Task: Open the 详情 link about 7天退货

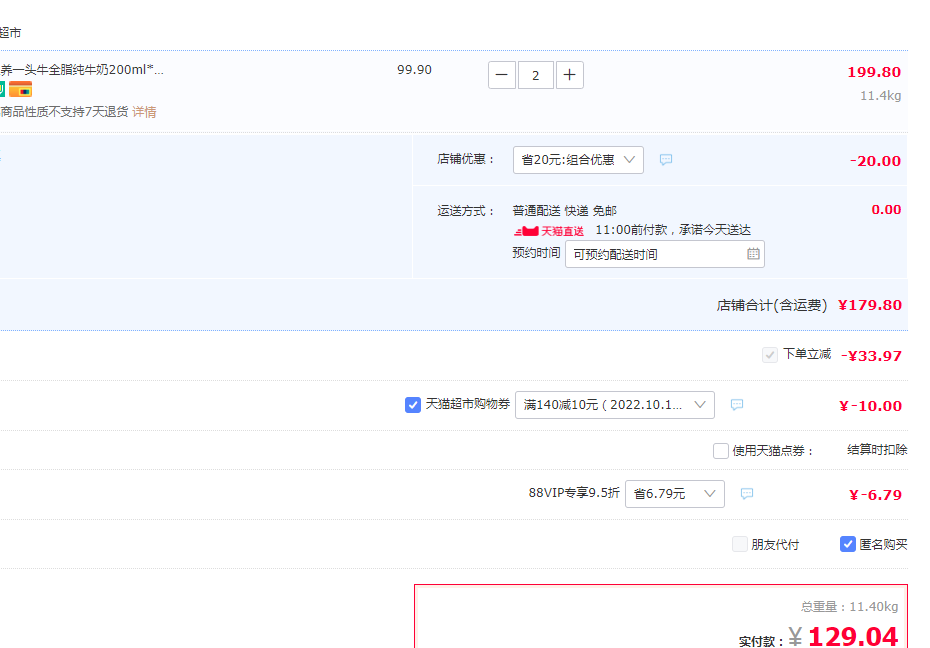Action: 144,112
